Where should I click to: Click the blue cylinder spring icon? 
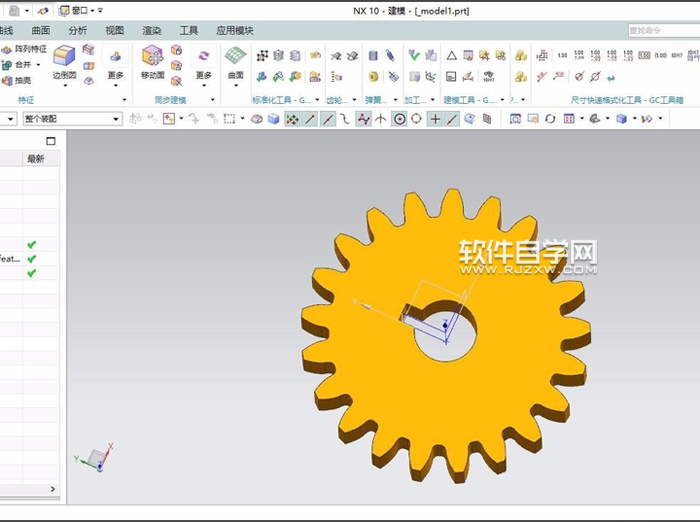(373, 55)
